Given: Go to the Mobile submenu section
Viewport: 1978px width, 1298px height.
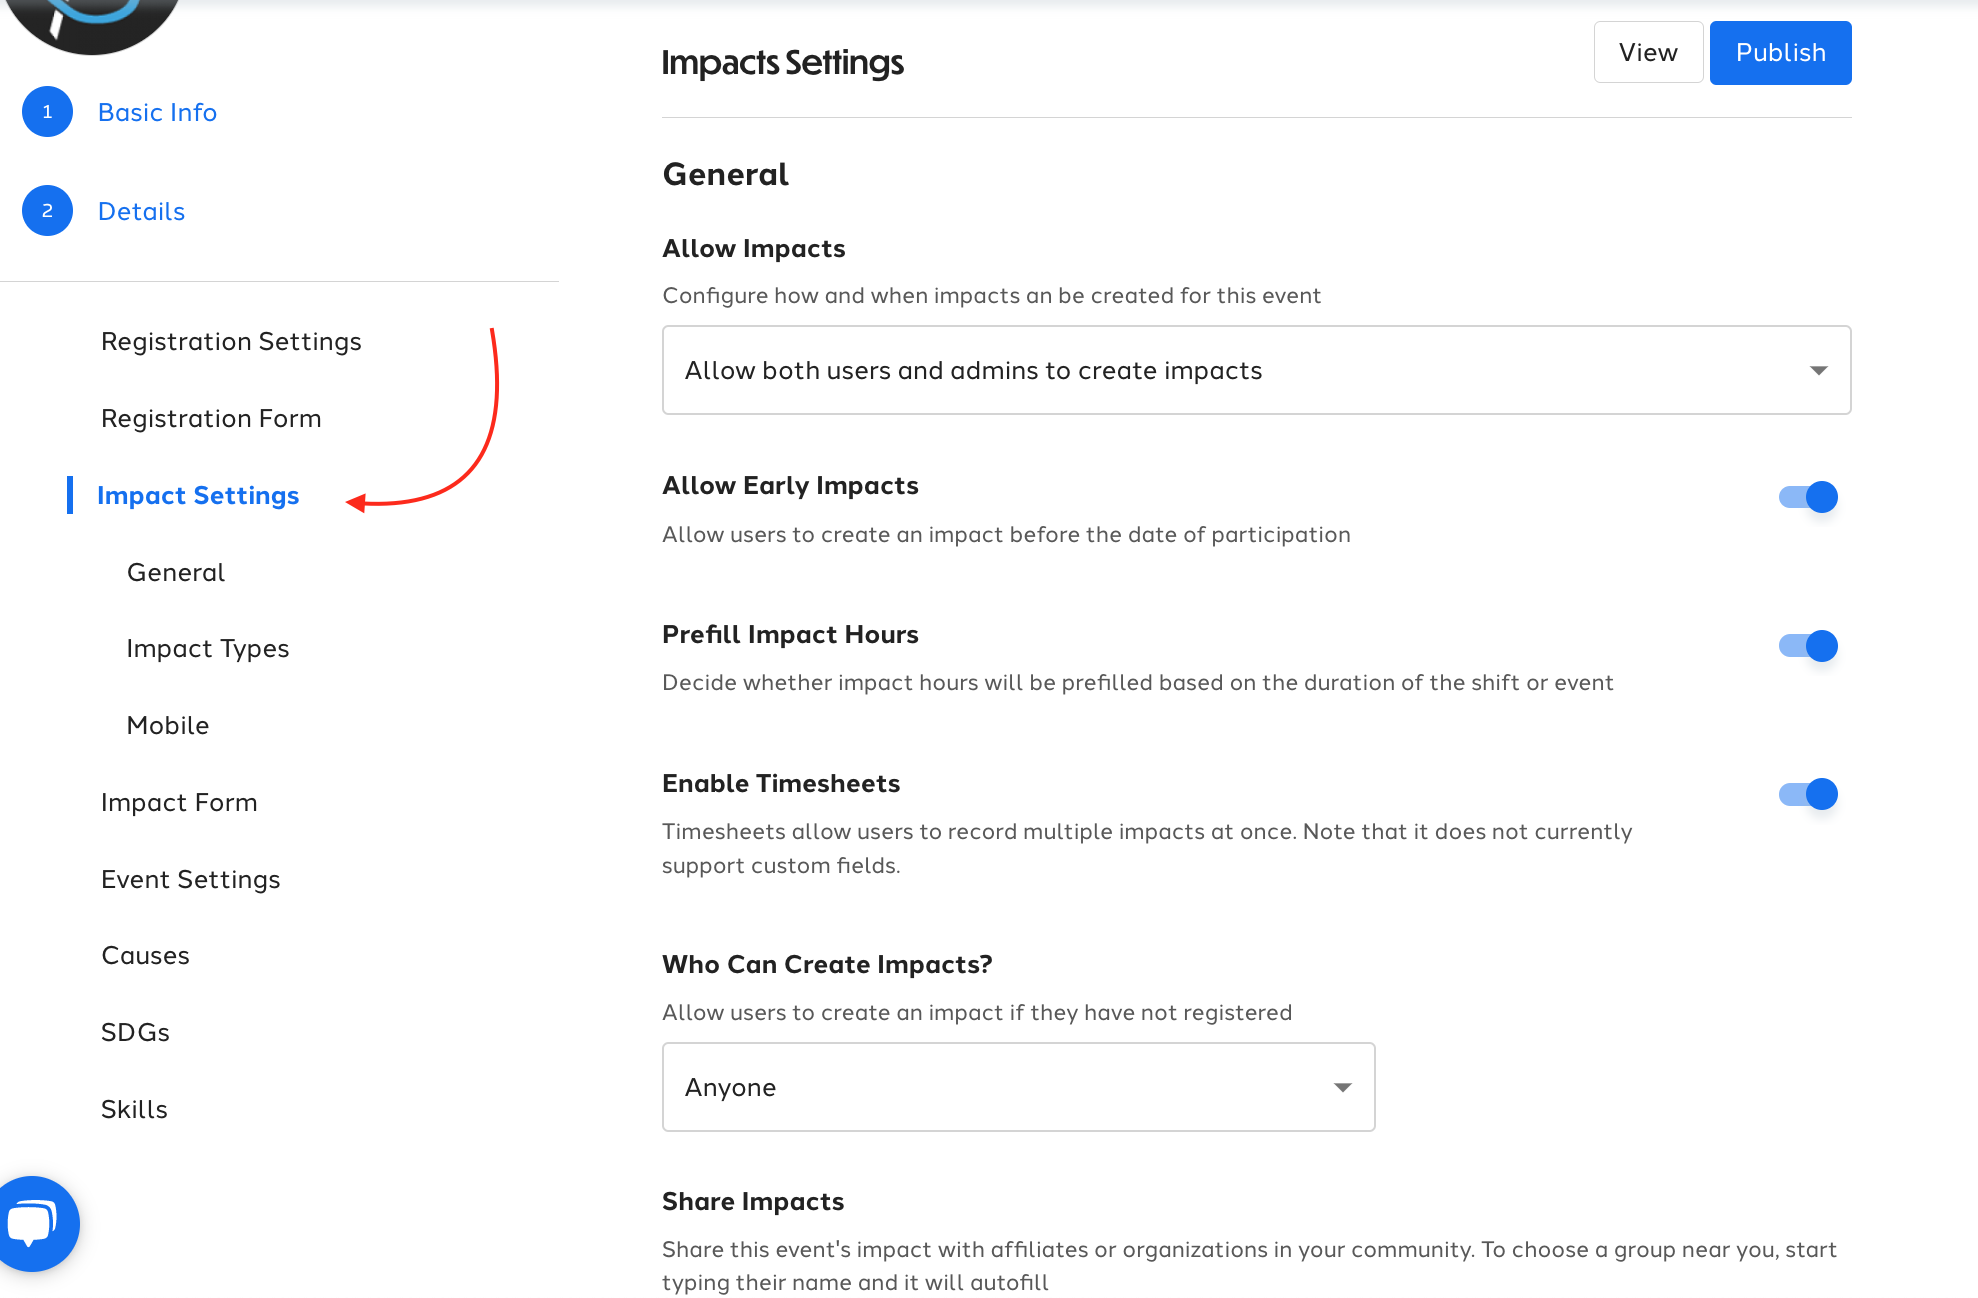Looking at the screenshot, I should pyautogui.click(x=168, y=725).
